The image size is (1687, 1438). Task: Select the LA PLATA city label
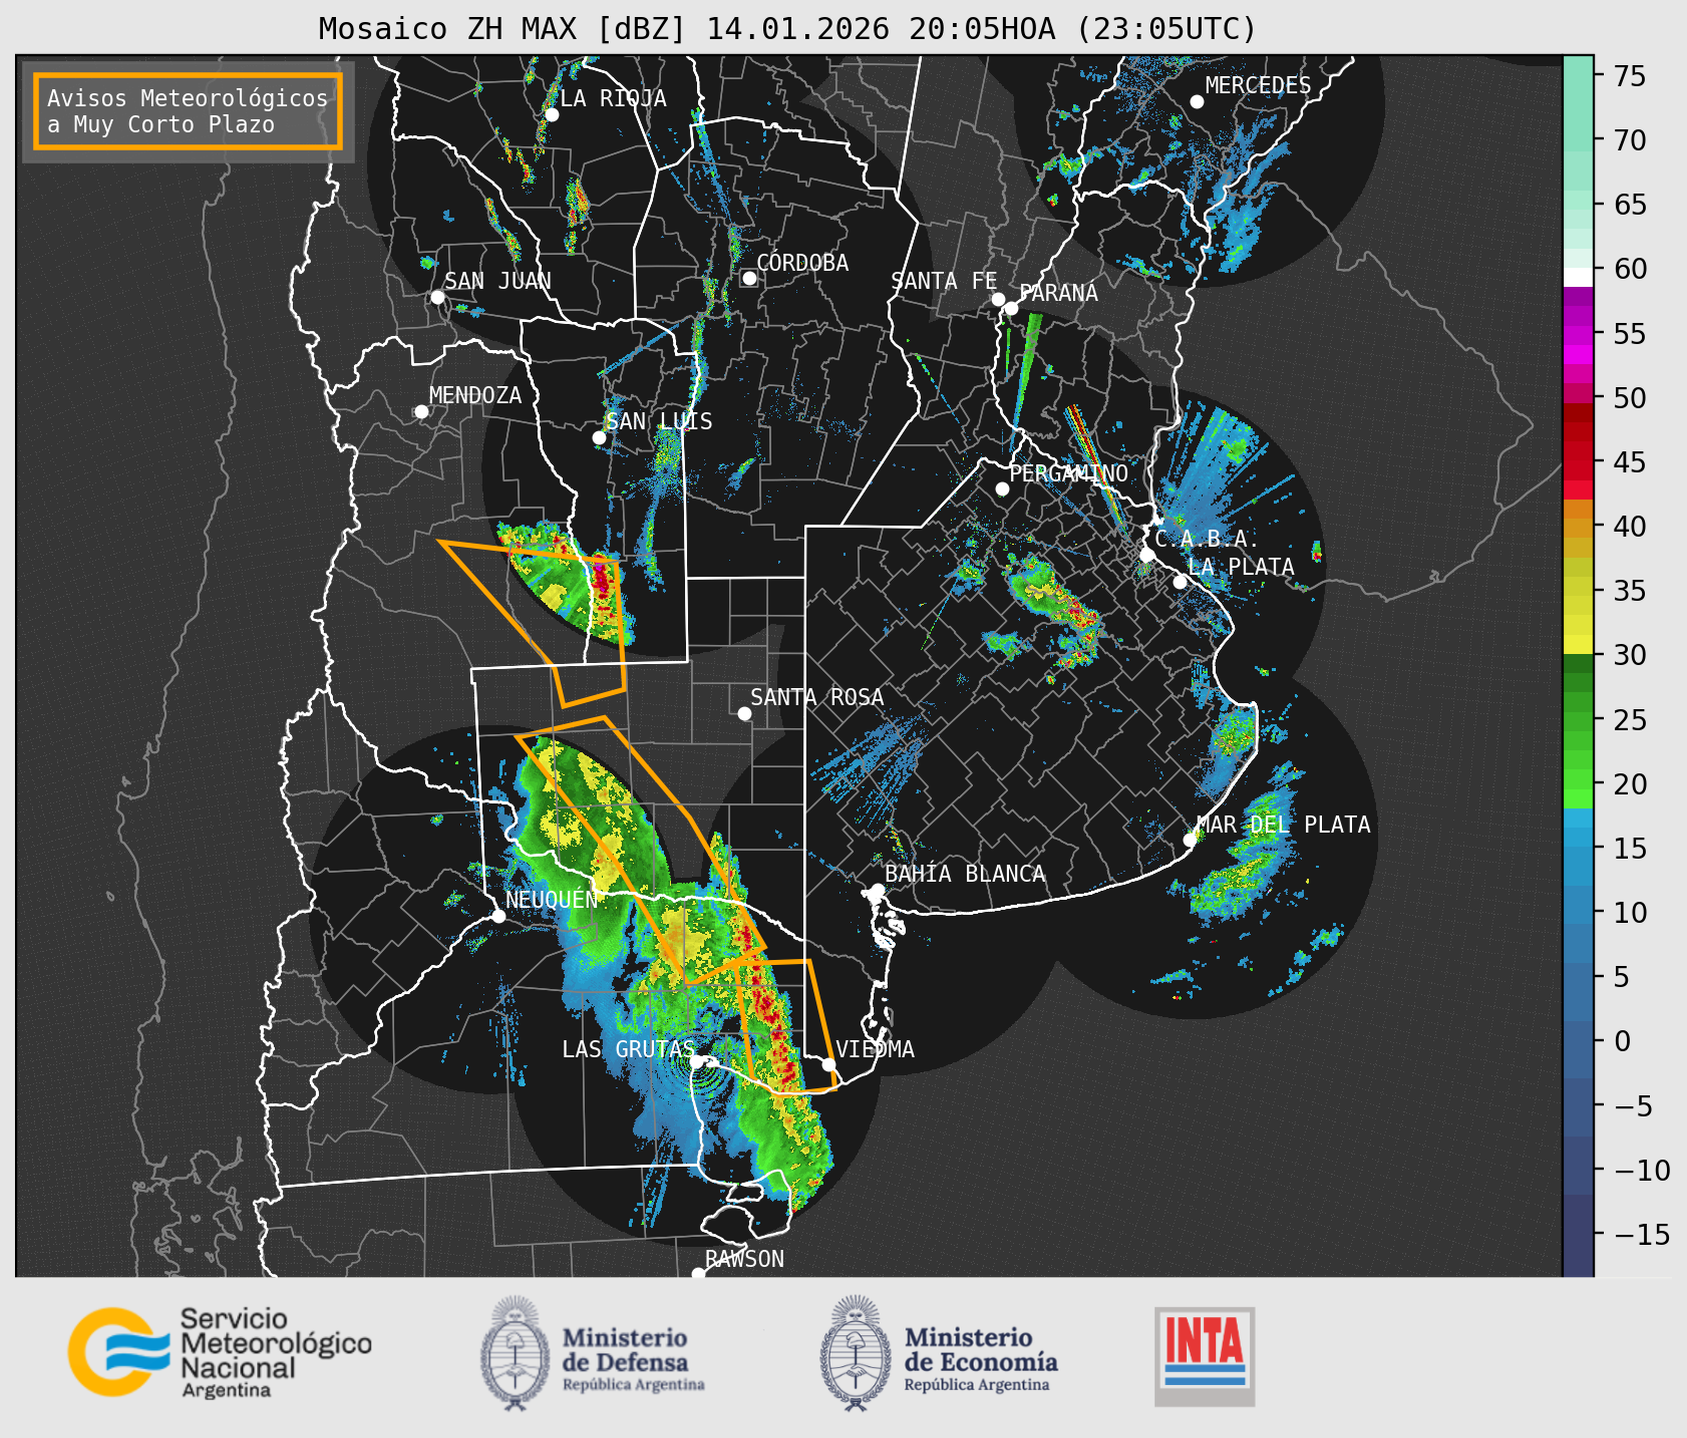[1241, 566]
